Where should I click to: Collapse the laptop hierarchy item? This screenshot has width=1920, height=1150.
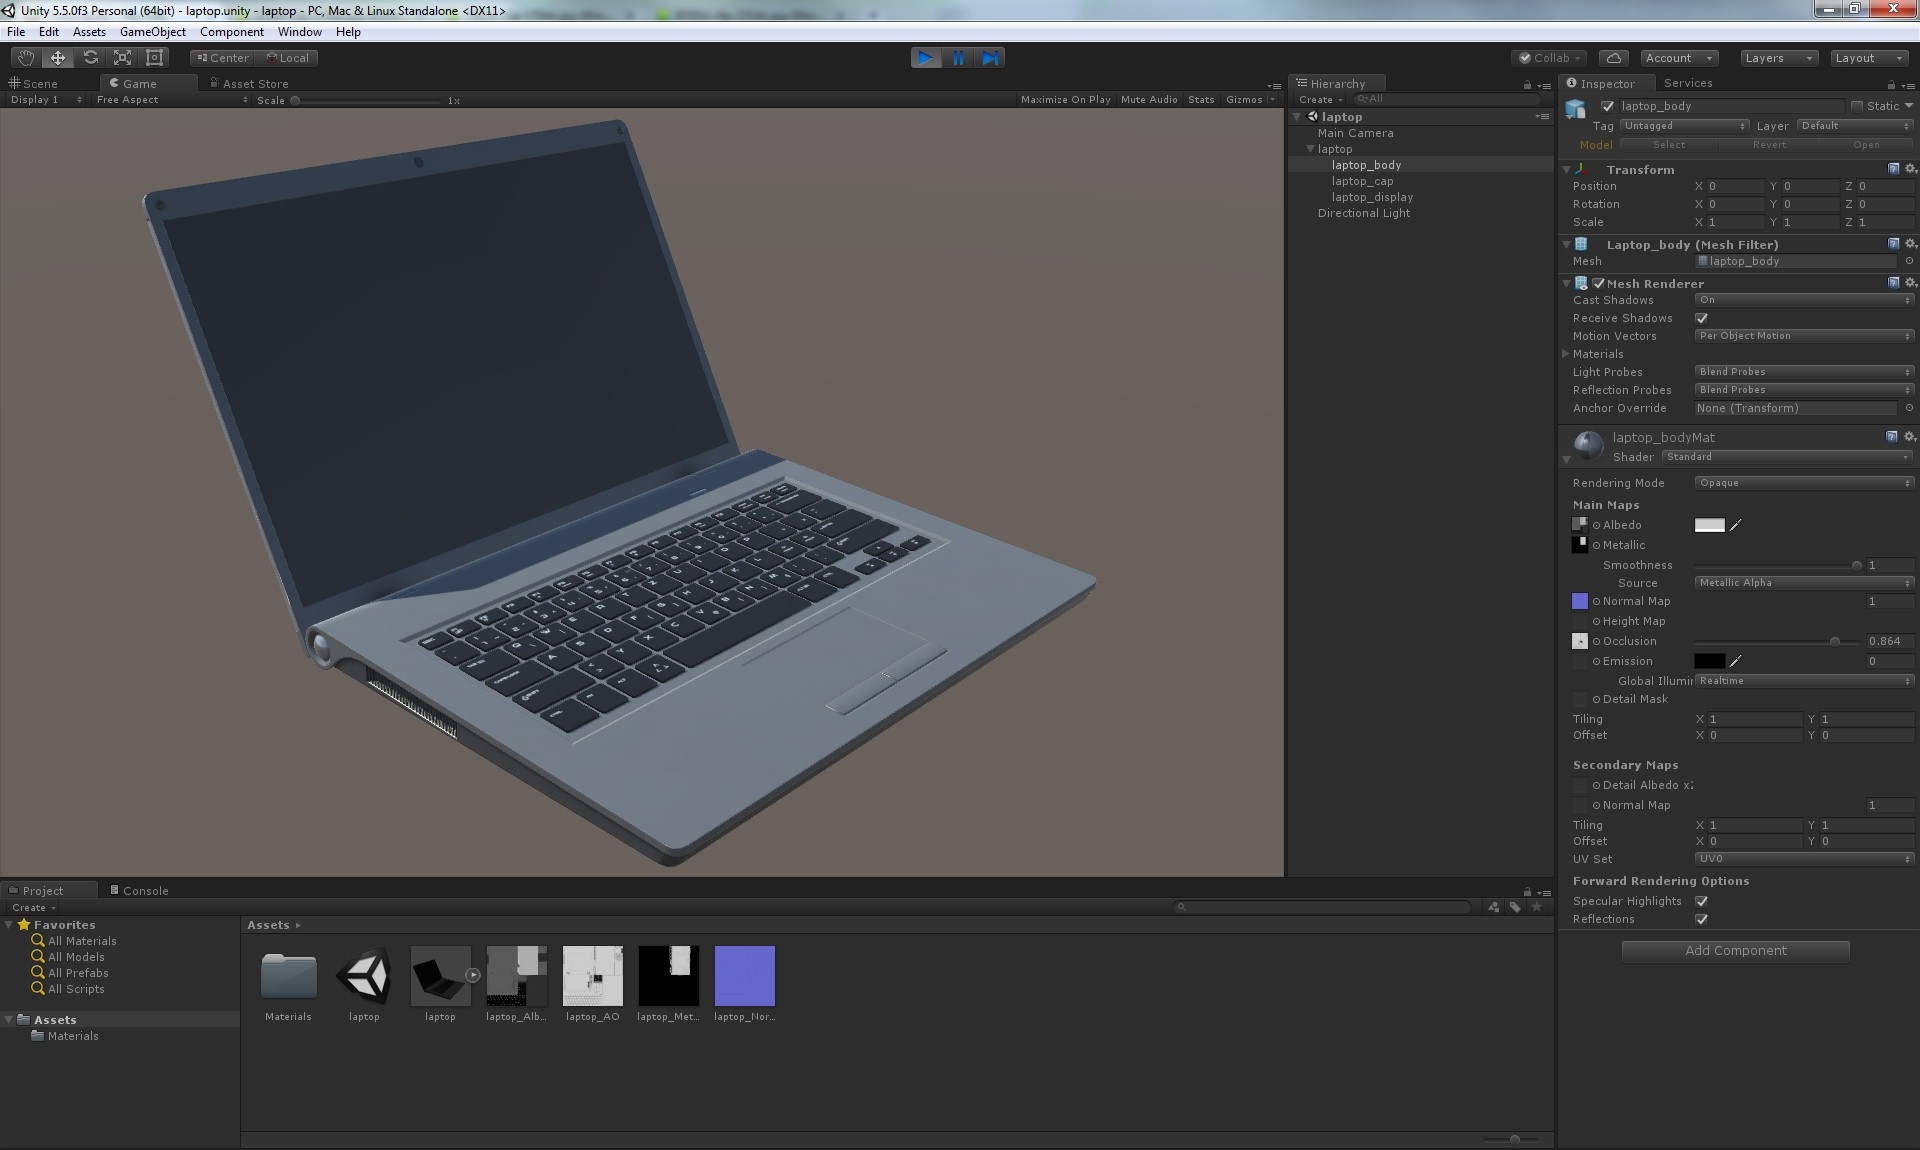point(1310,149)
